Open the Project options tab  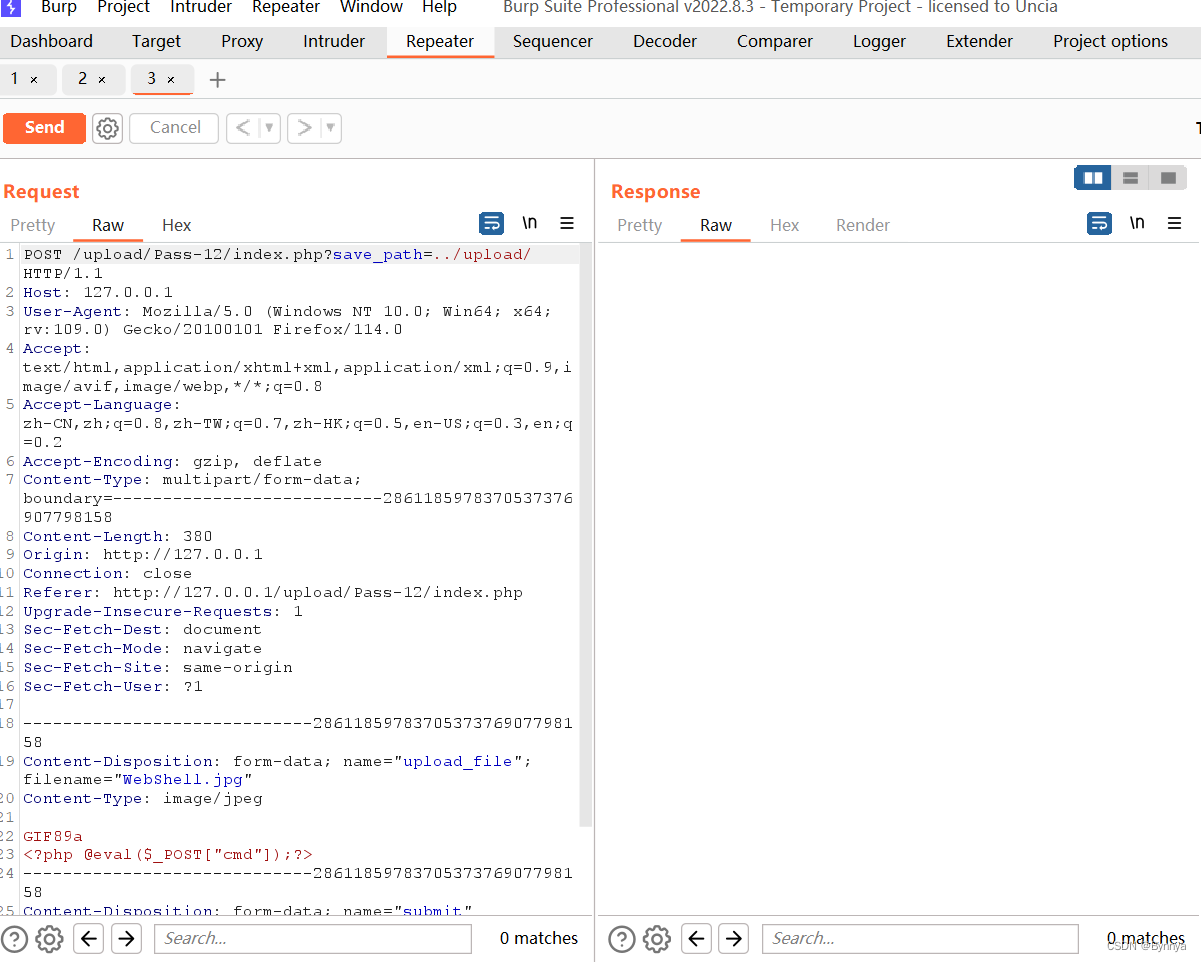pyautogui.click(x=1110, y=41)
